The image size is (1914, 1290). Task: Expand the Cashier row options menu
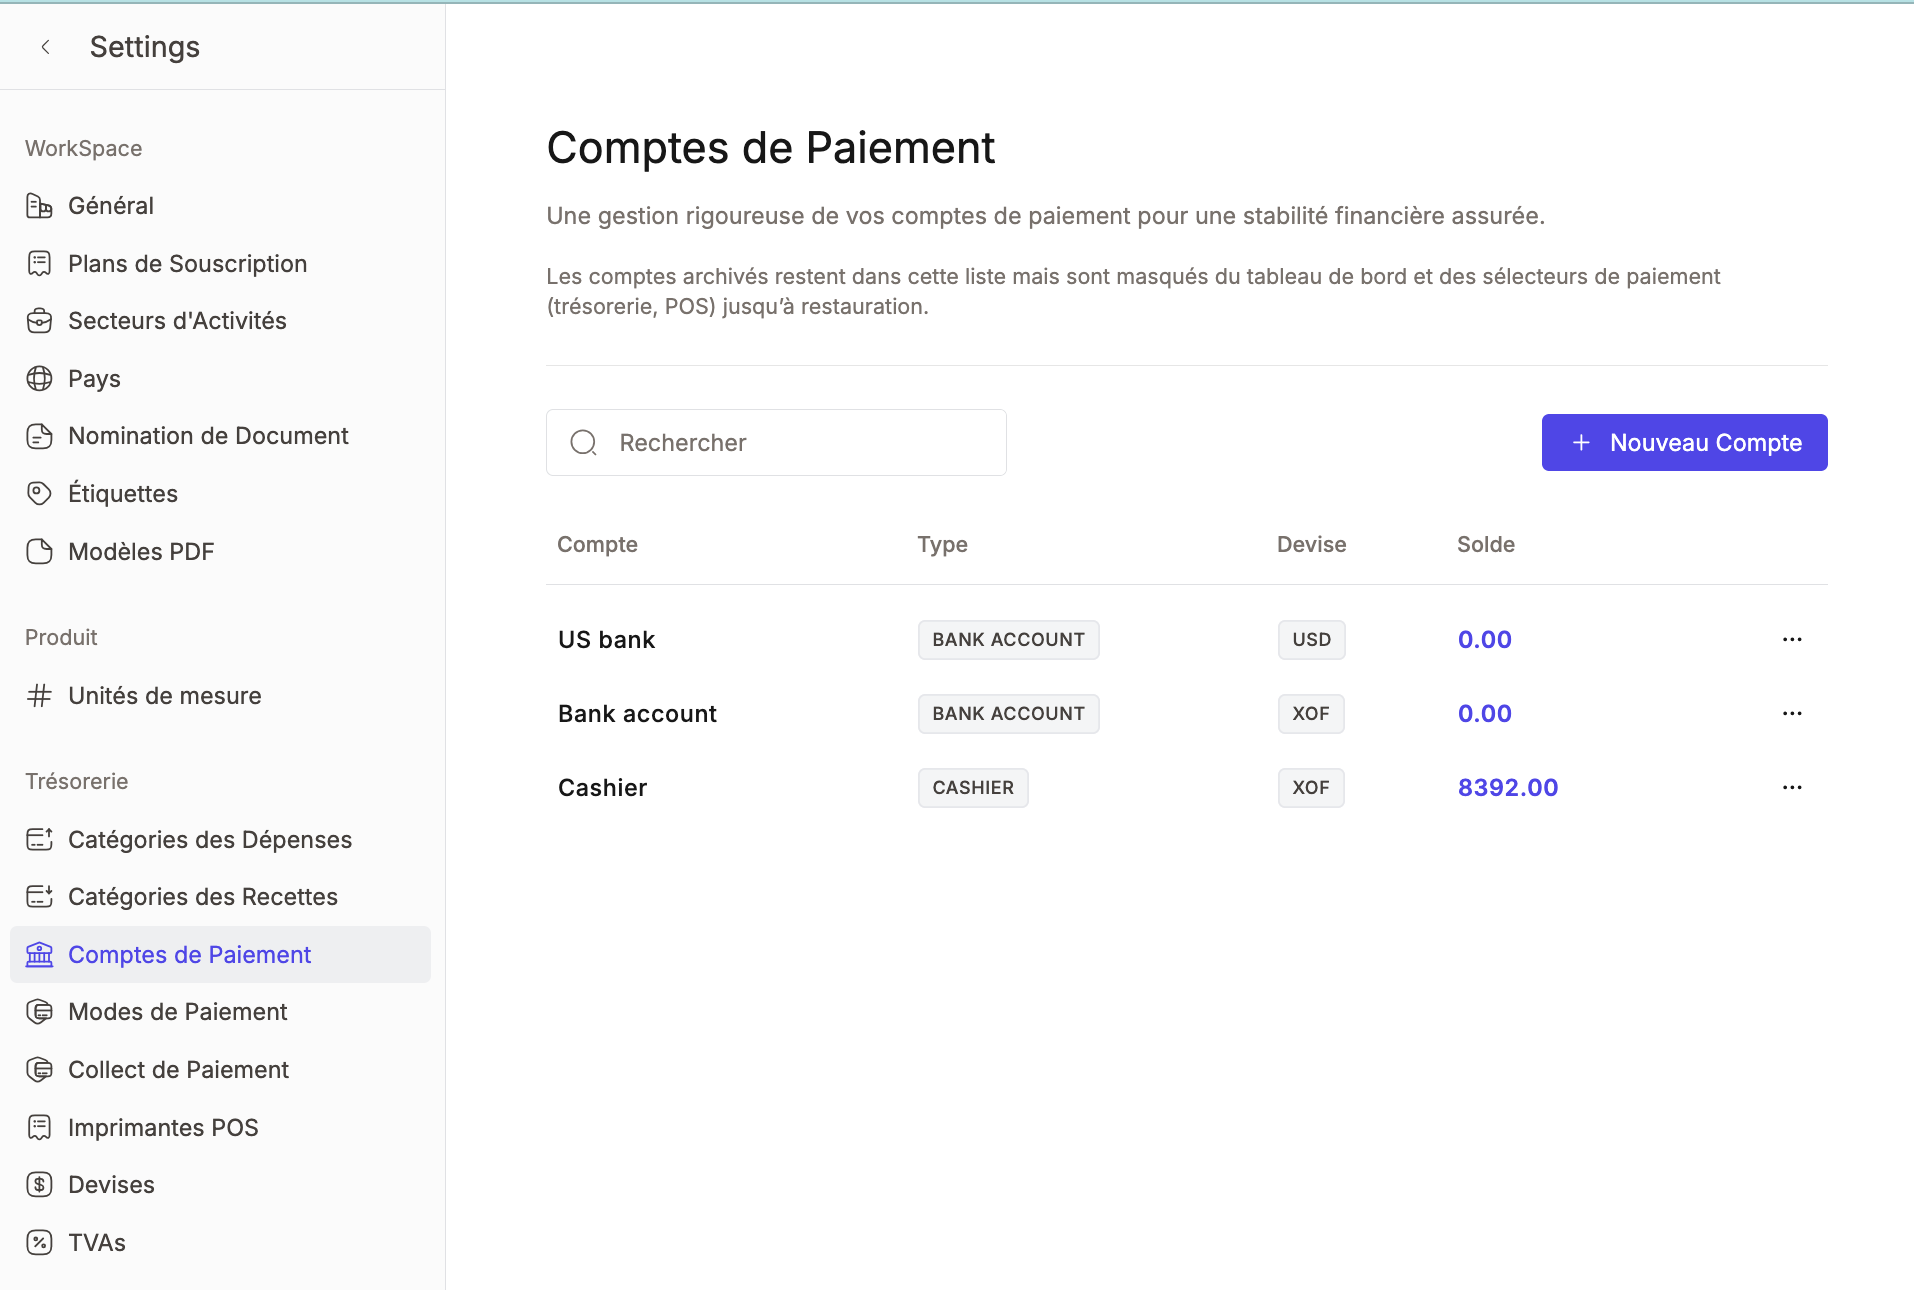[1791, 788]
